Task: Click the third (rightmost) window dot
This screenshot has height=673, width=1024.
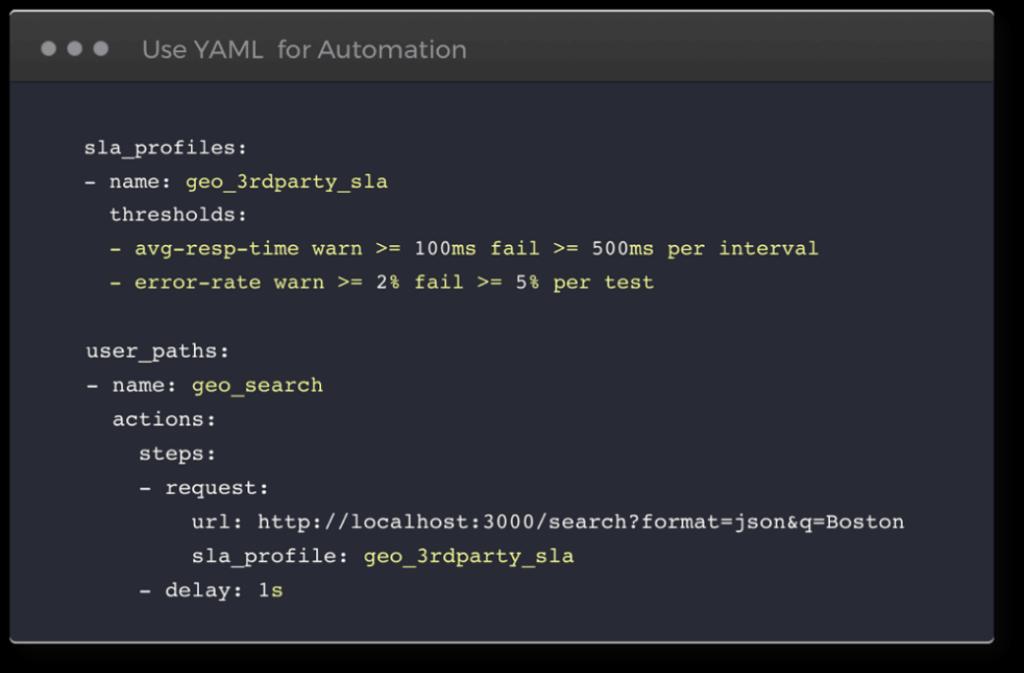Action: 100,48
